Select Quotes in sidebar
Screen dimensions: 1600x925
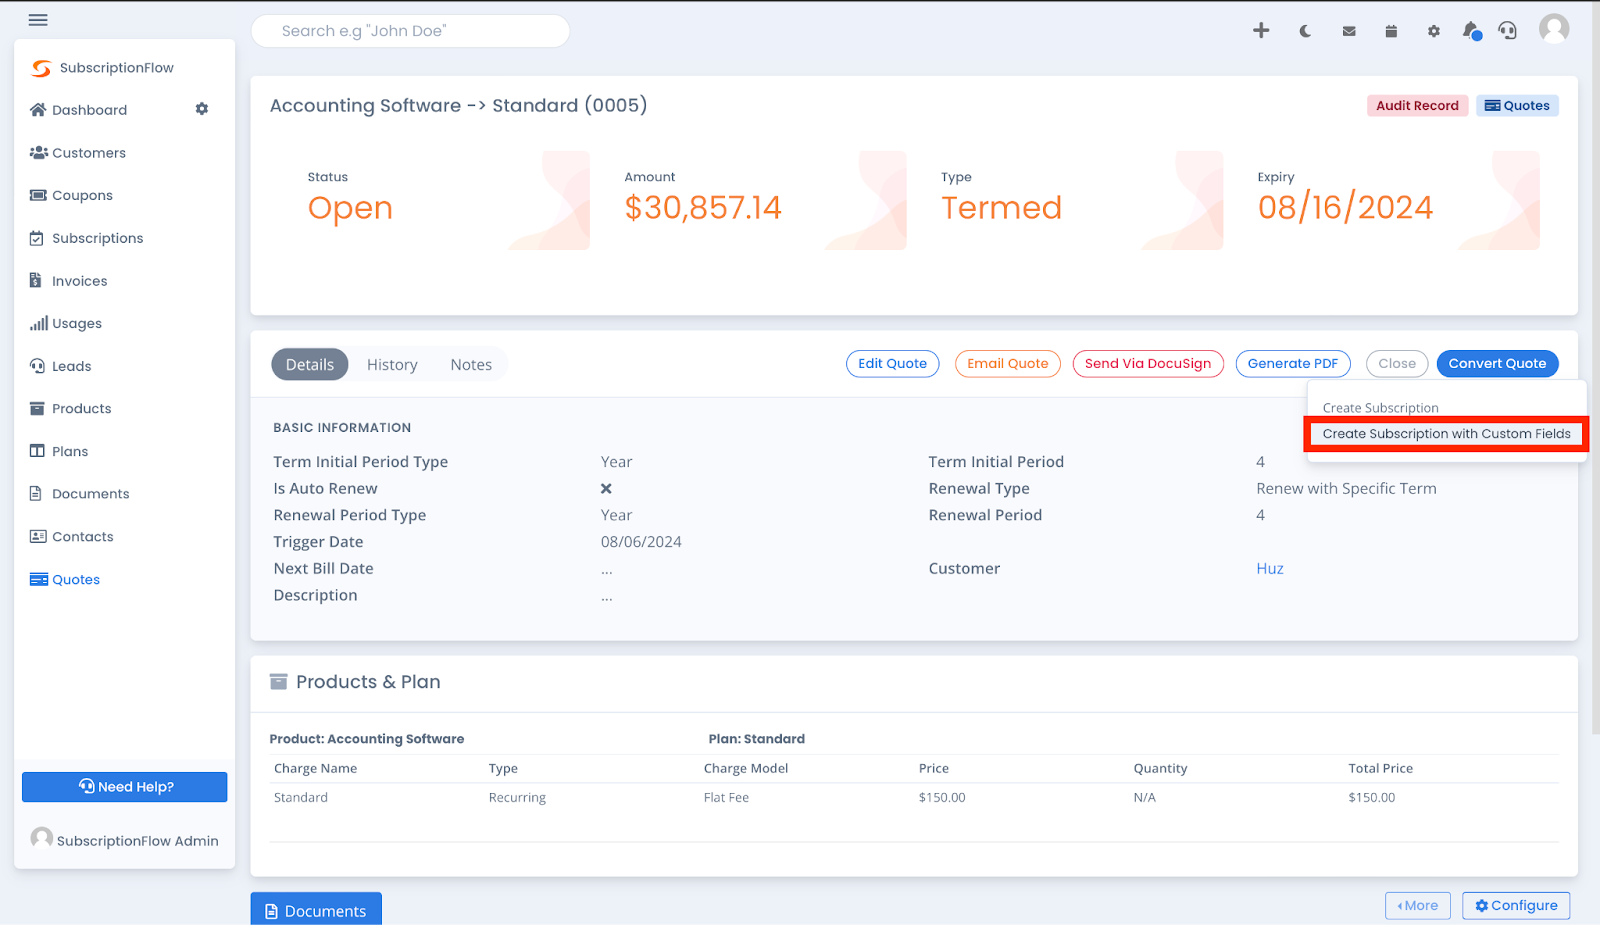click(65, 580)
